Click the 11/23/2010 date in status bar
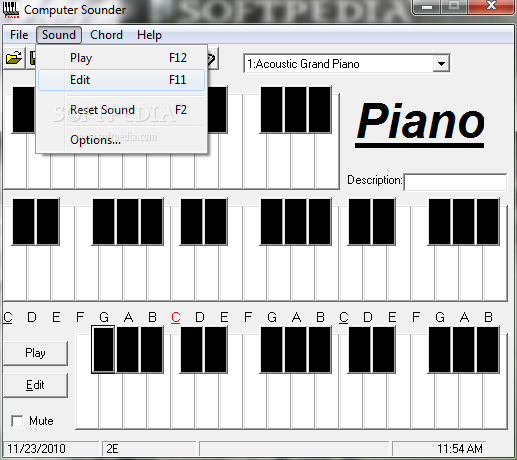This screenshot has width=517, height=460. (x=36, y=449)
